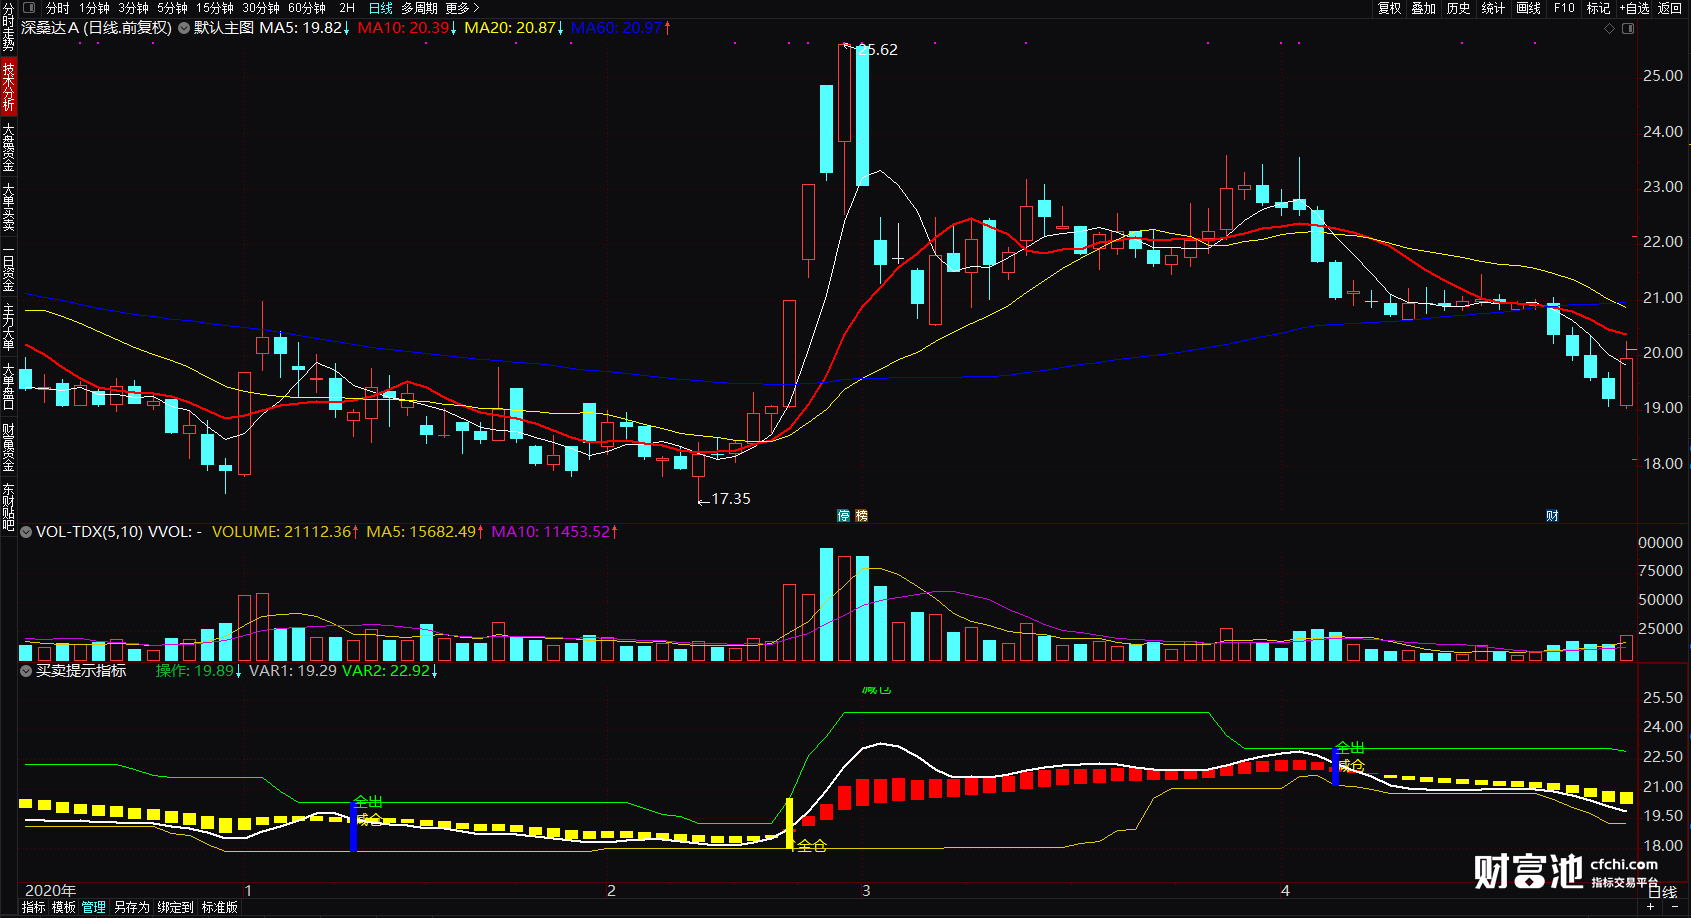Select the 日线 daily period
1691x918 pixels.
point(380,8)
